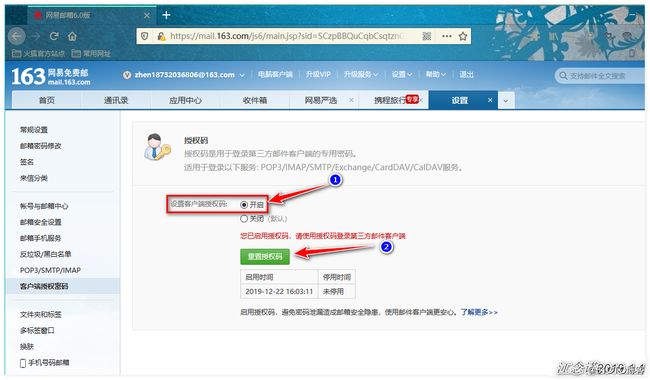Select the 开启 radio button
The image size is (650, 380).
(x=244, y=205)
